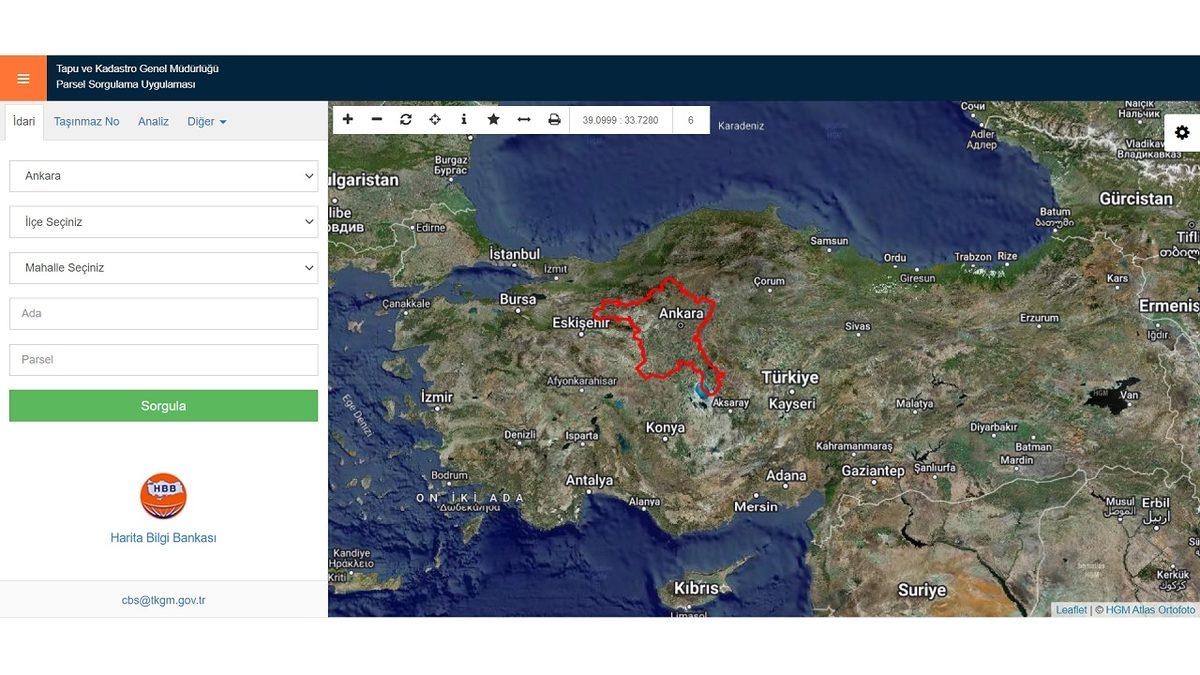Click inside the Ada input field

point(163,313)
